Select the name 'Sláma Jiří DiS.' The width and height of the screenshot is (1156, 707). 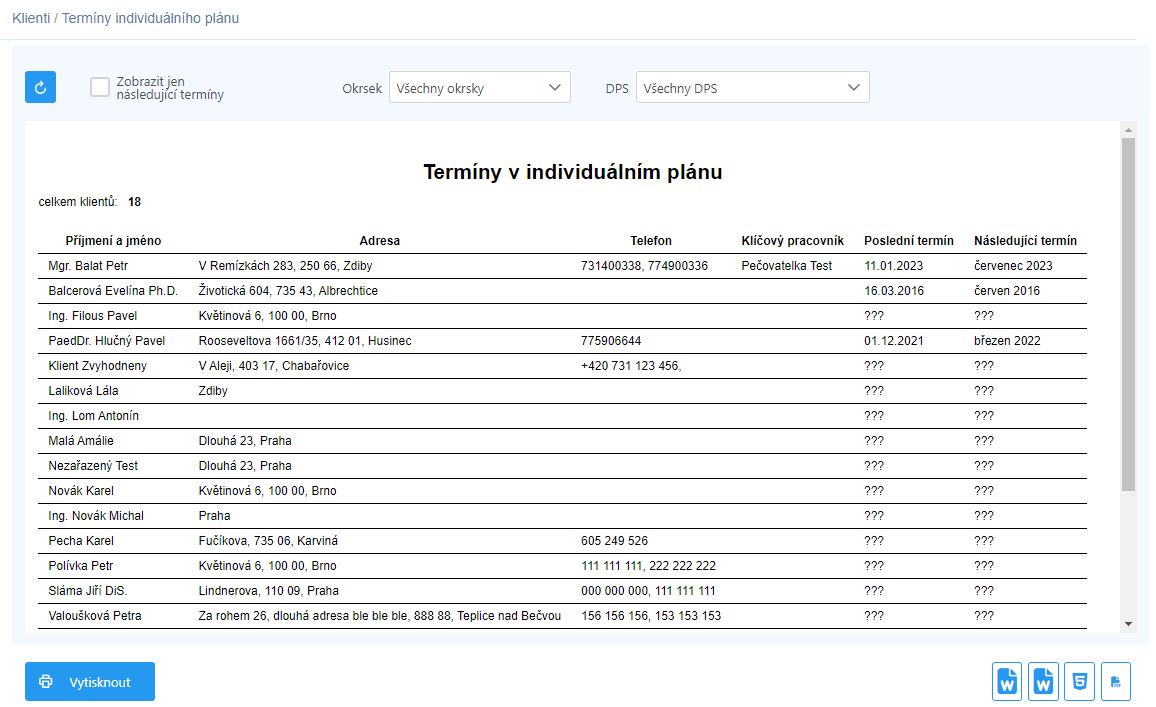tap(88, 591)
